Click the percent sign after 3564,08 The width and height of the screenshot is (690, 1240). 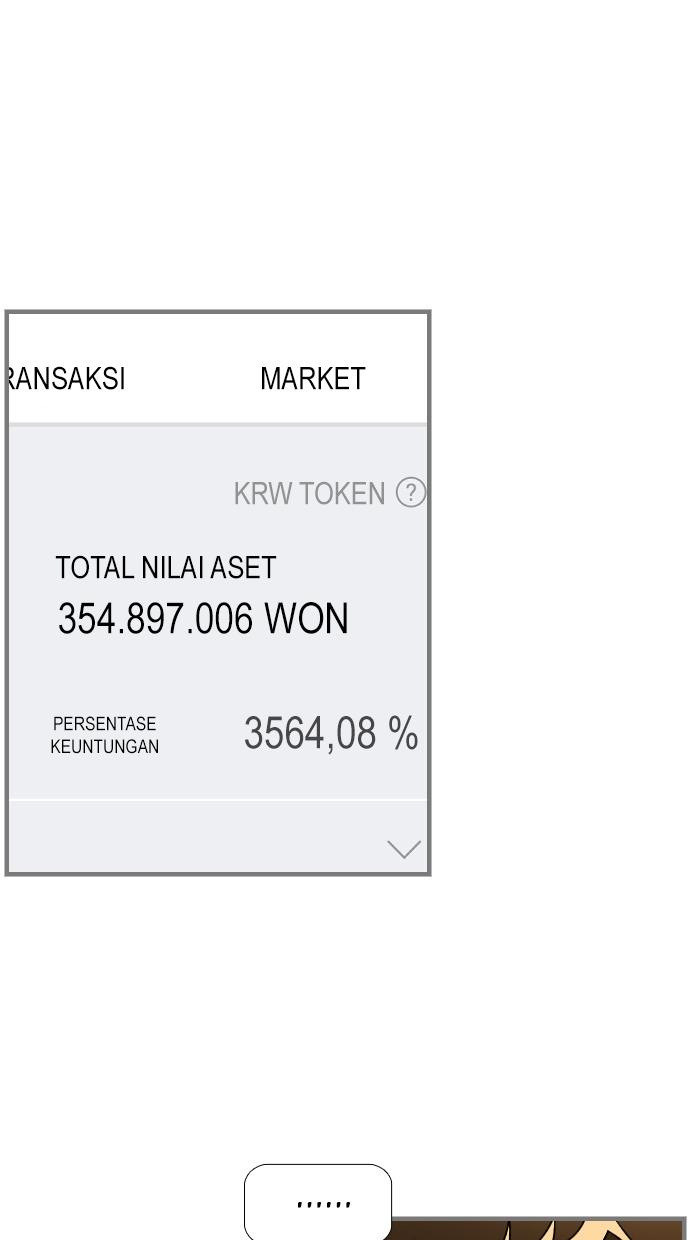pyautogui.click(x=403, y=733)
